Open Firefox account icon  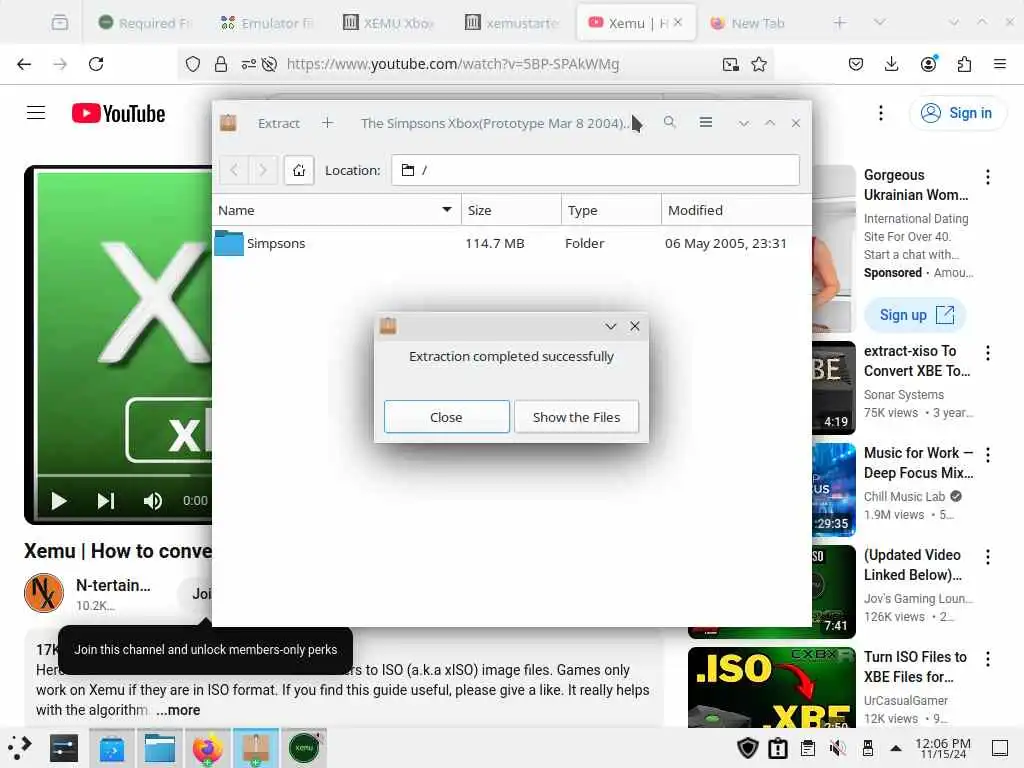click(x=928, y=64)
